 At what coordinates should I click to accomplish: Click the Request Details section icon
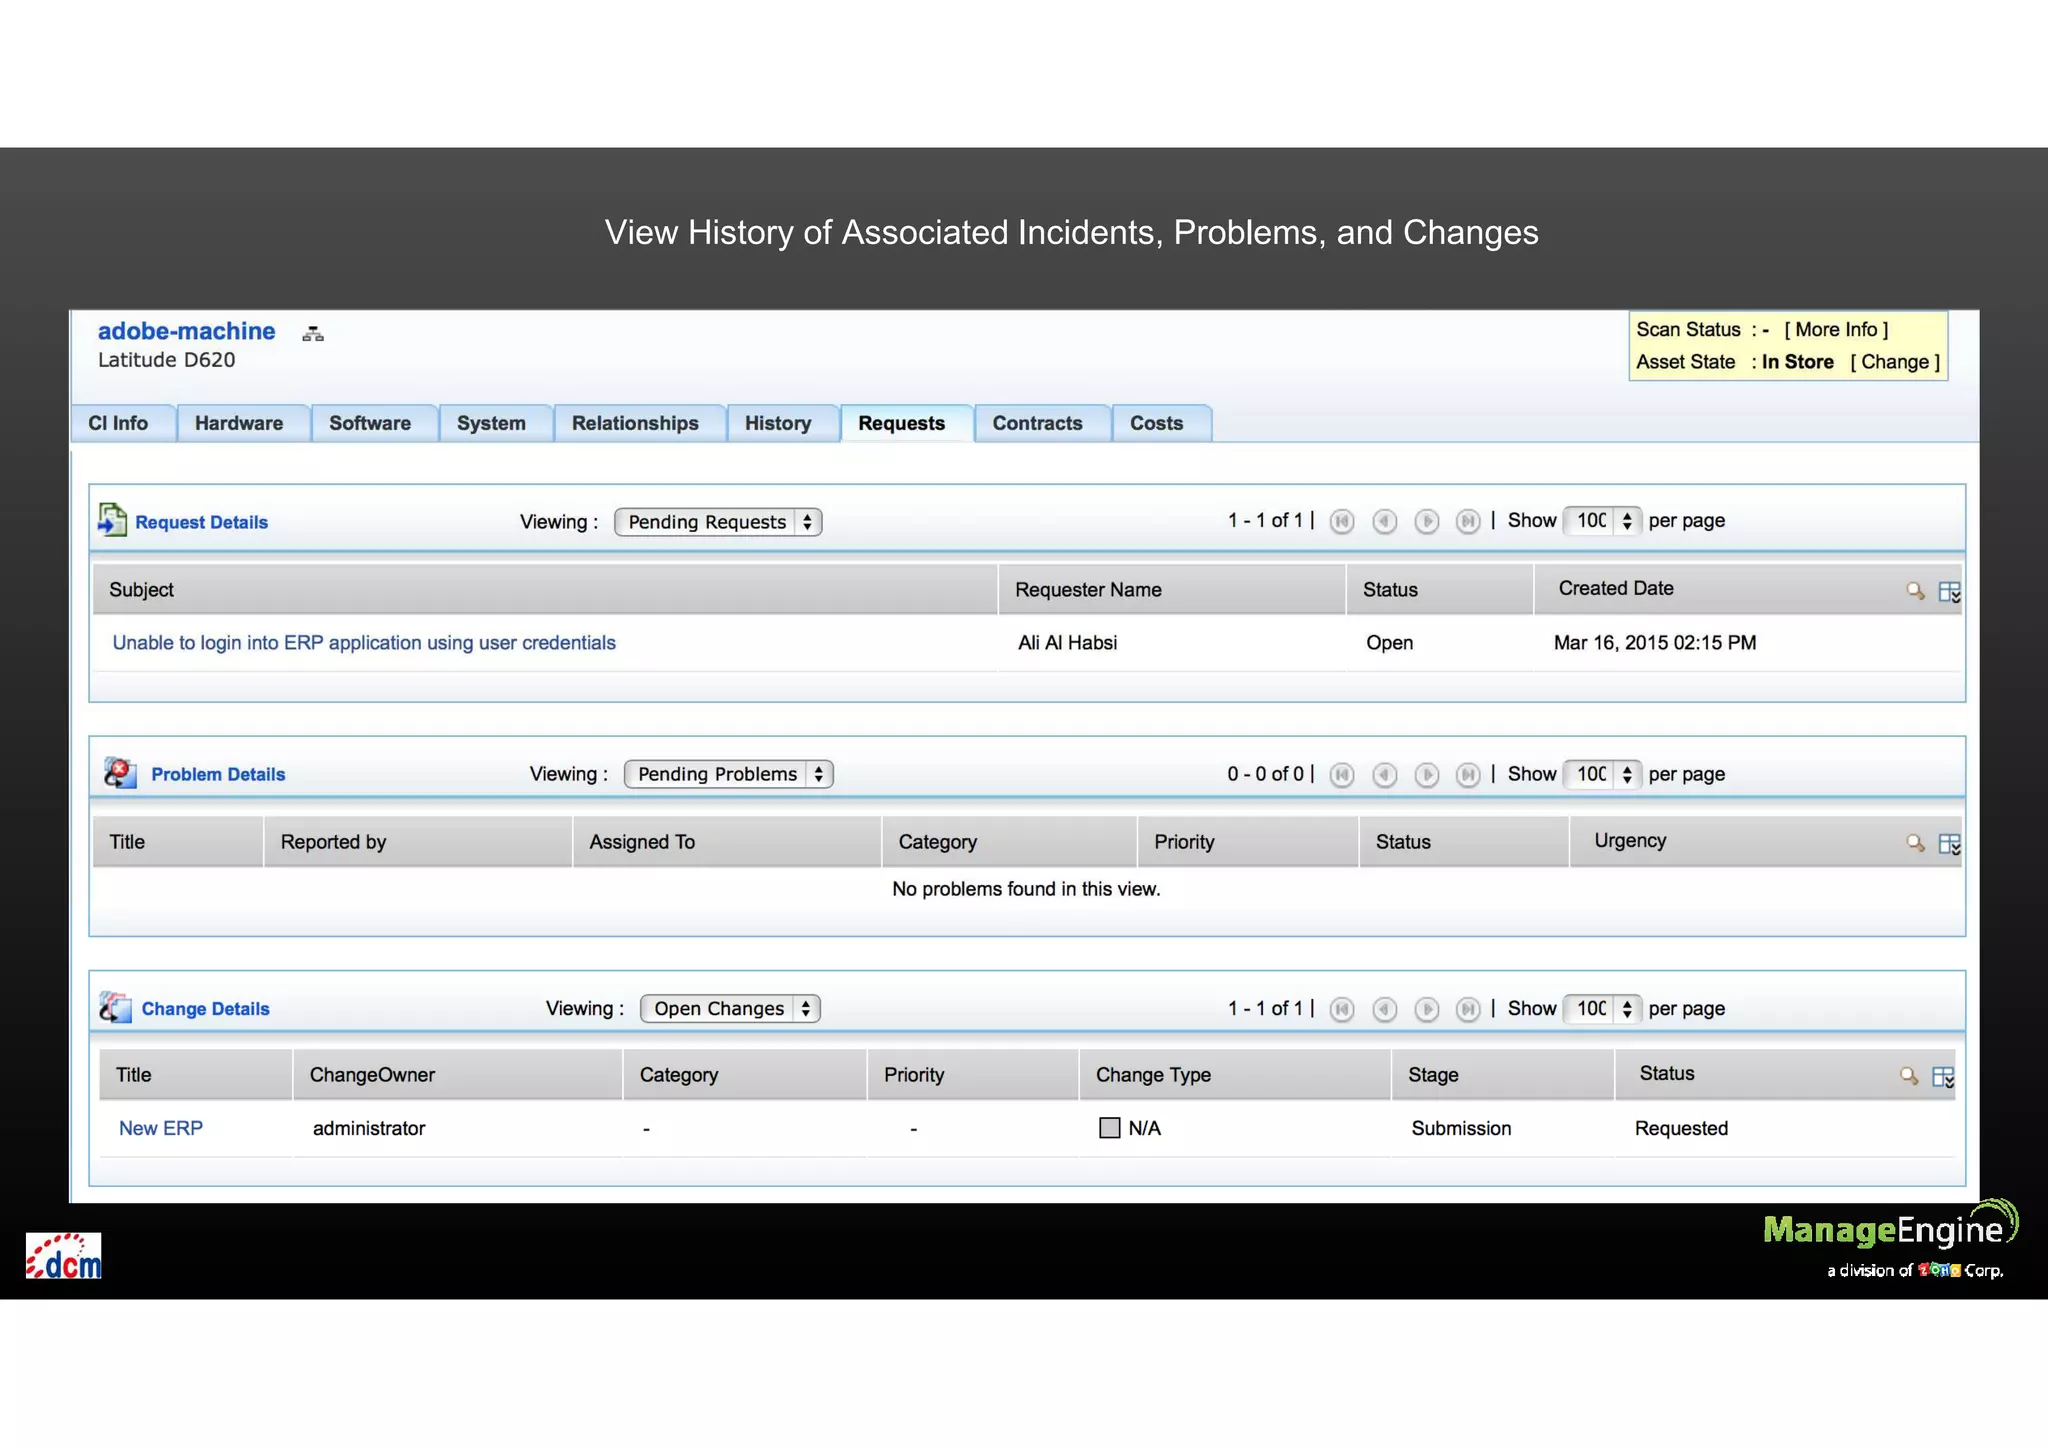[x=112, y=520]
